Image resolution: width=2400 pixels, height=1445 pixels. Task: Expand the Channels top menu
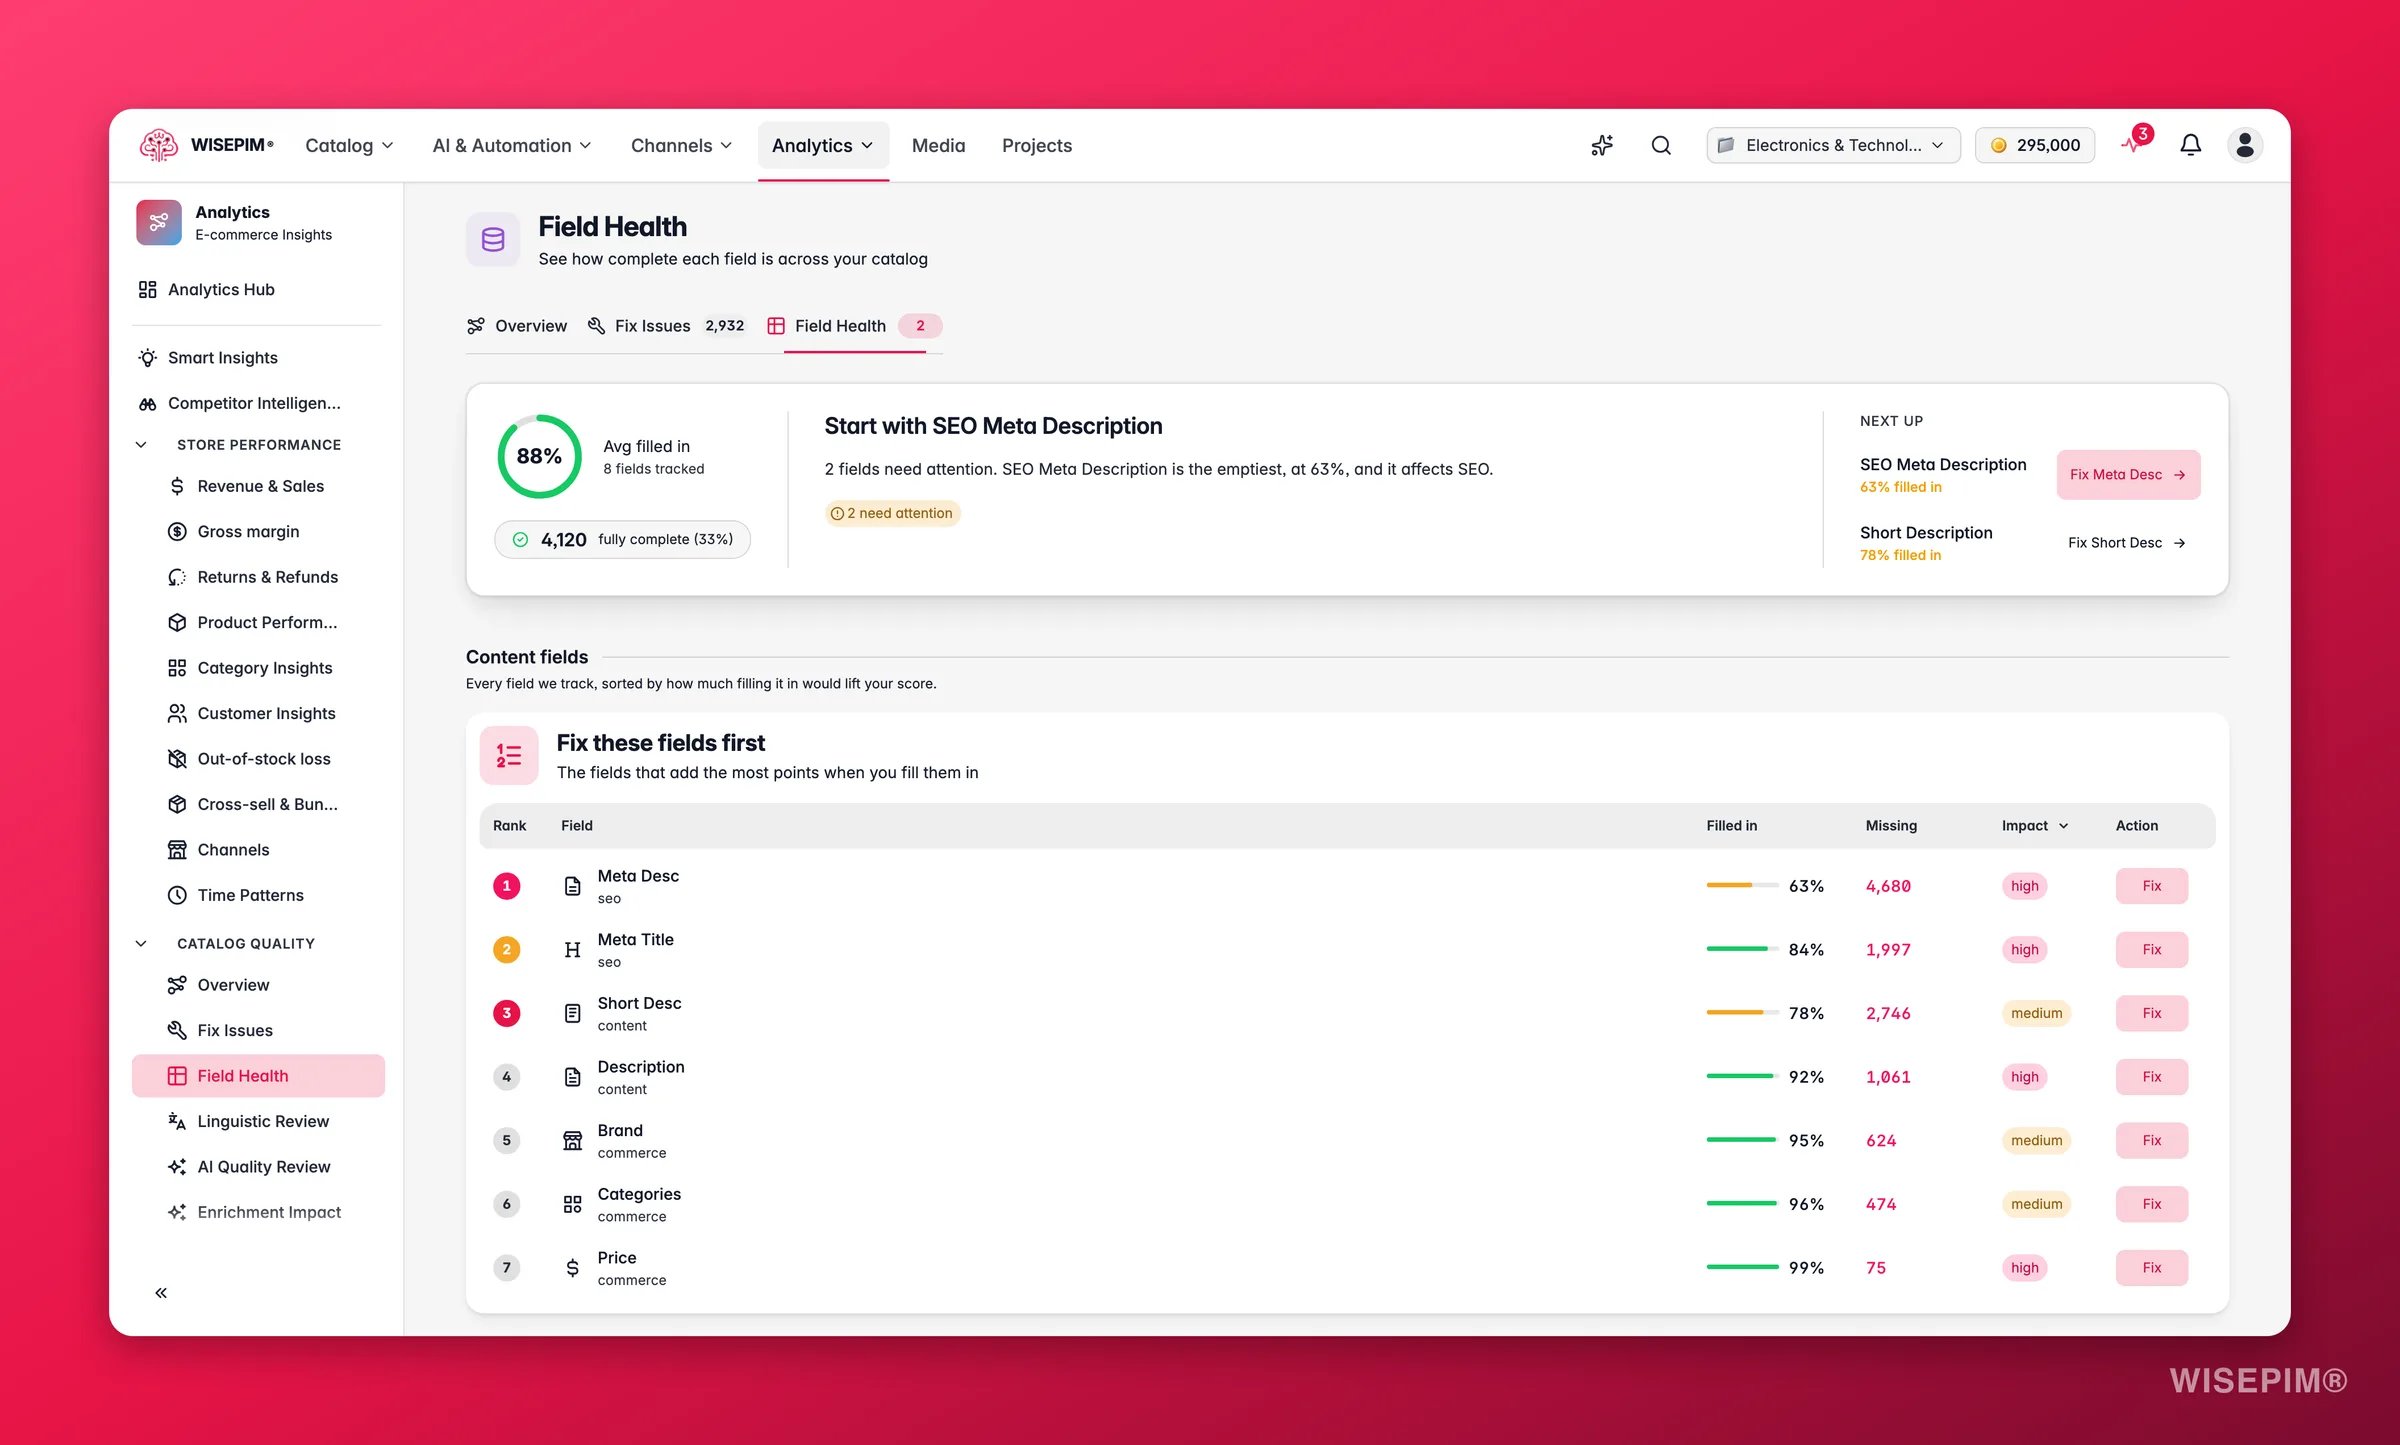(682, 146)
